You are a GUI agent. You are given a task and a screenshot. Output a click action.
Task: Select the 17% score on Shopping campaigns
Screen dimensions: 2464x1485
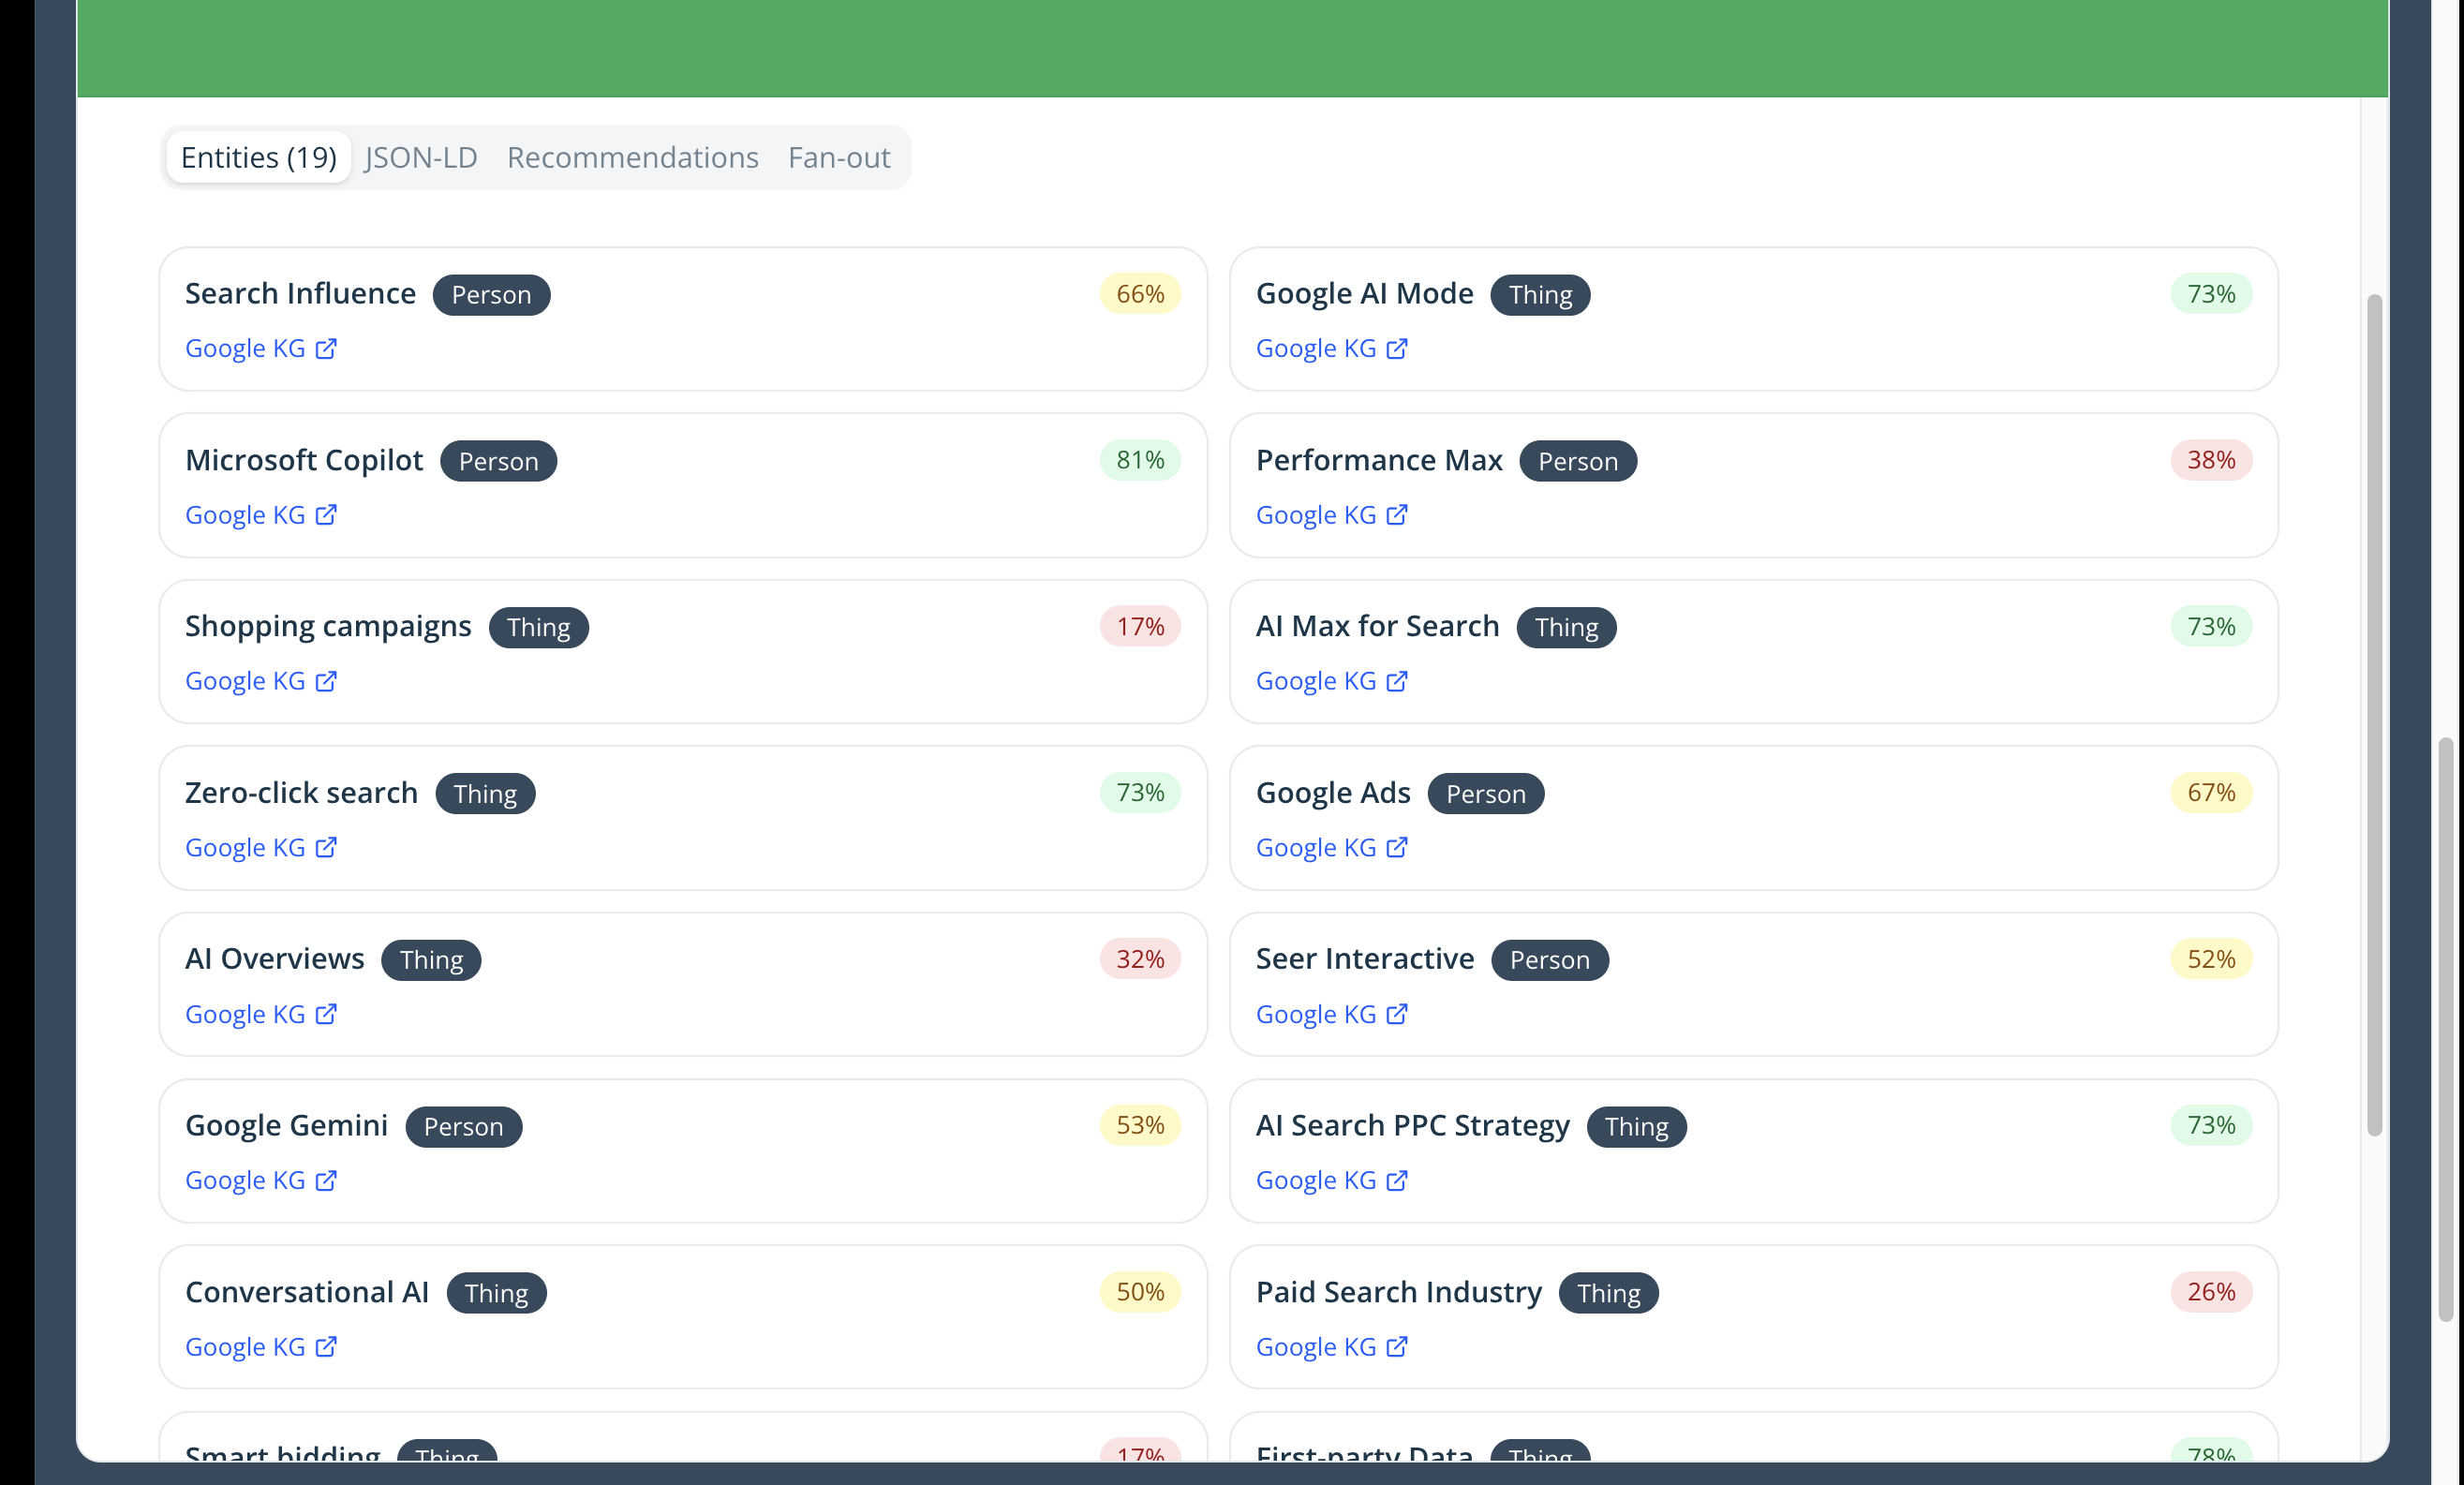pos(1140,626)
